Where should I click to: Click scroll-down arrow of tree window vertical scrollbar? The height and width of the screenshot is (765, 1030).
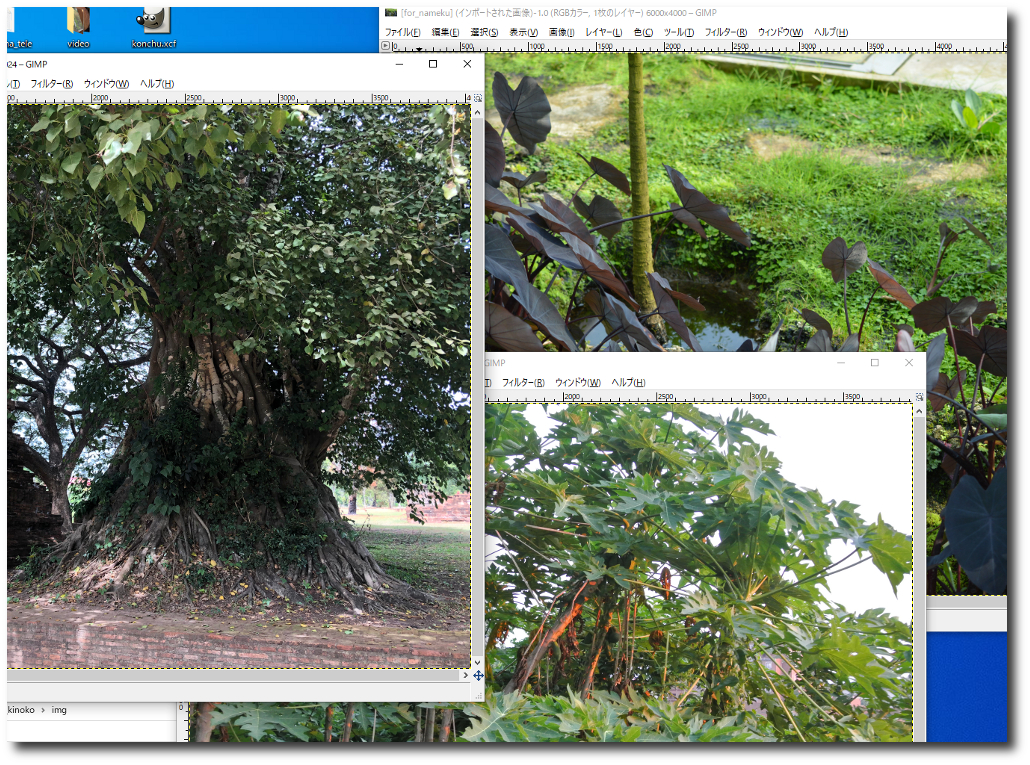pyautogui.click(x=477, y=662)
